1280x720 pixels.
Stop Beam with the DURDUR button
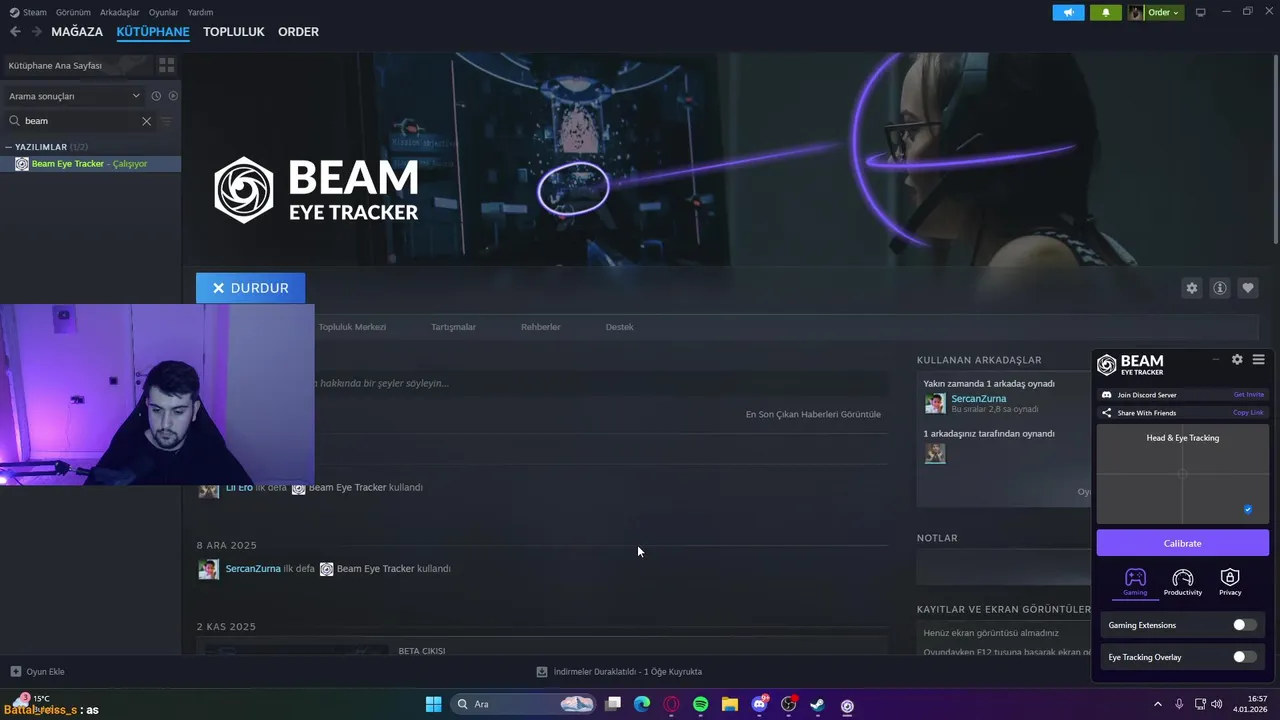(x=251, y=288)
